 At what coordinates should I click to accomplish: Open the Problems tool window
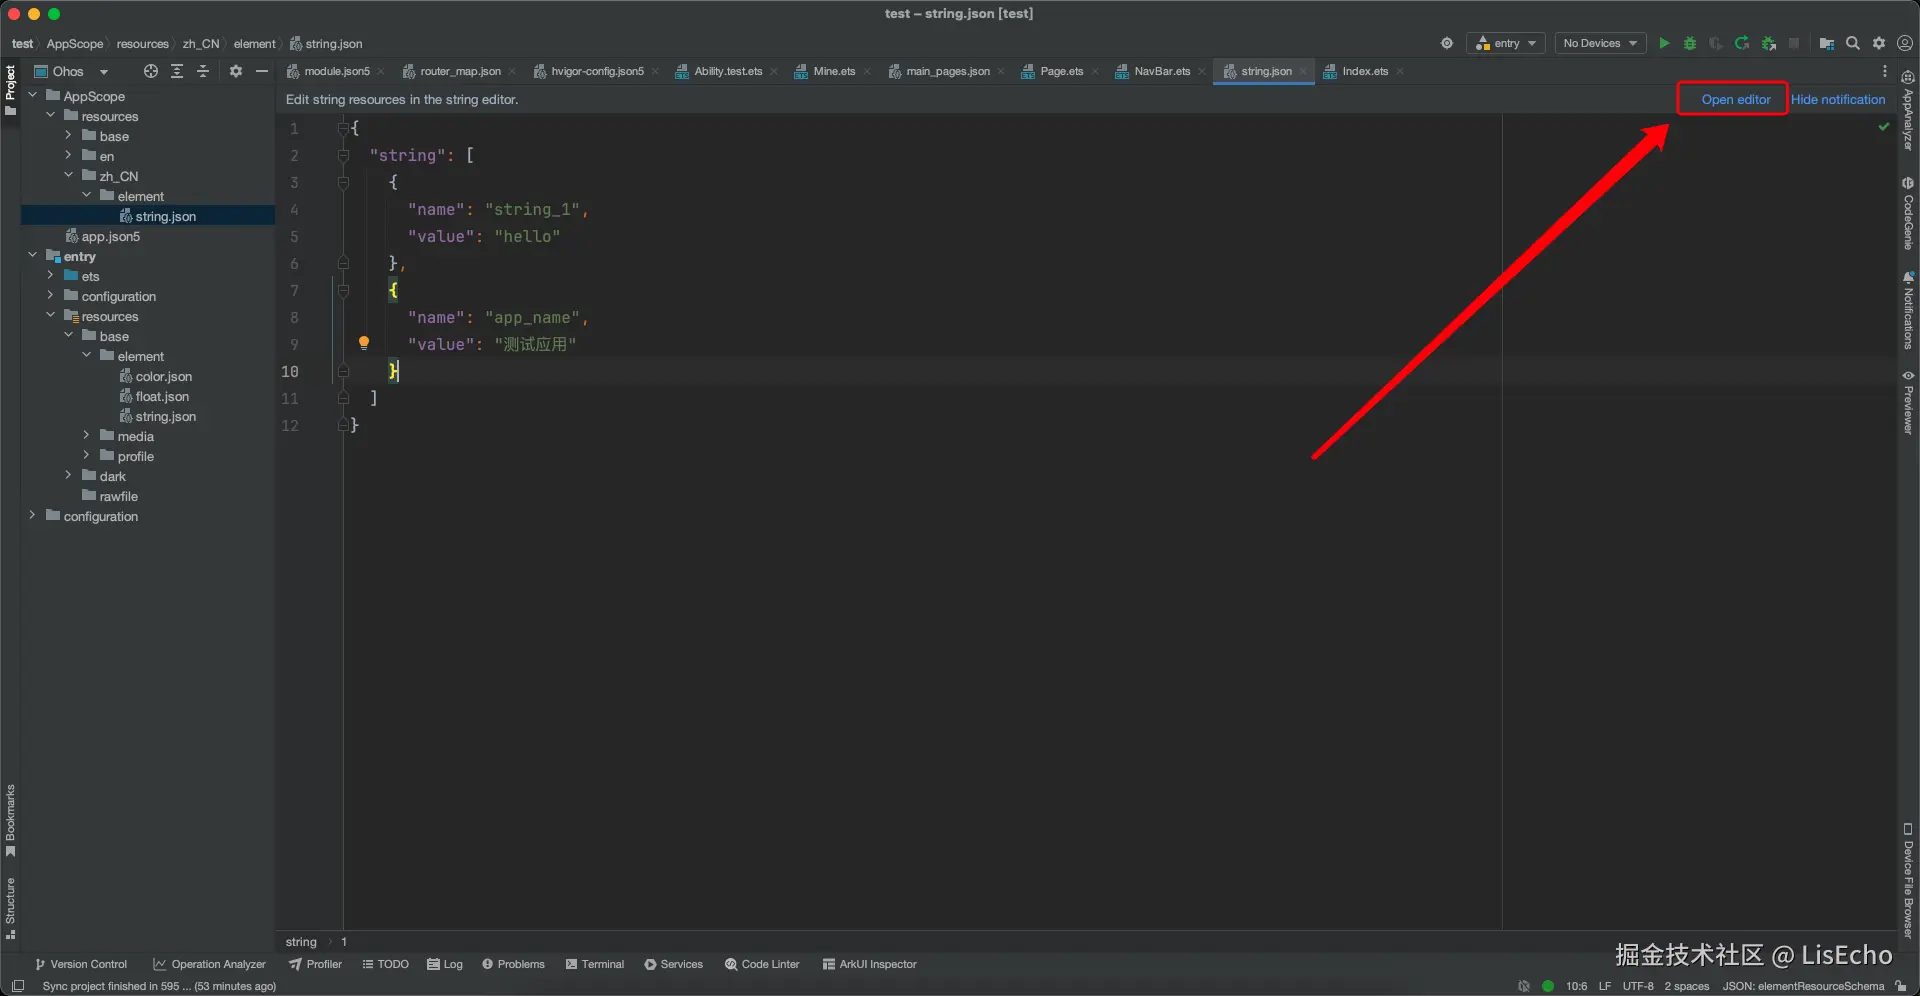pos(513,964)
